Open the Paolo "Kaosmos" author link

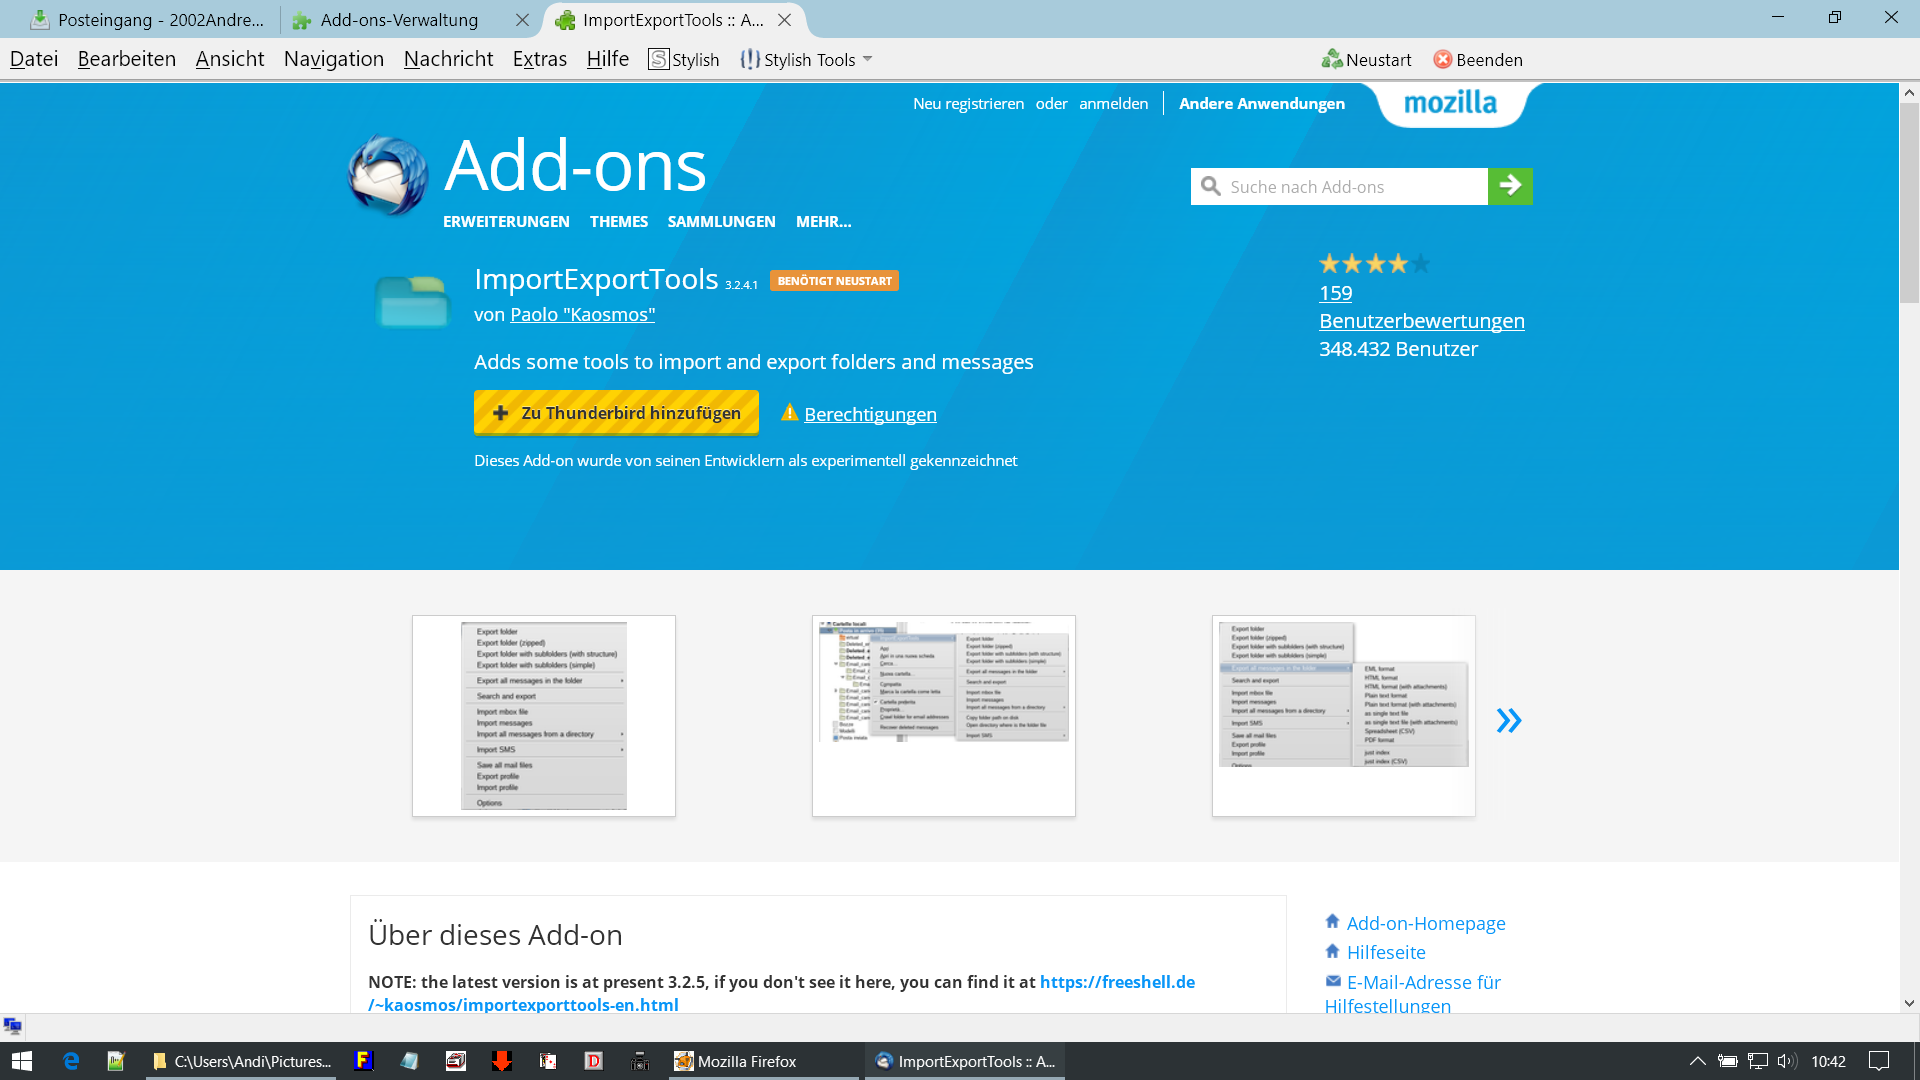point(582,315)
